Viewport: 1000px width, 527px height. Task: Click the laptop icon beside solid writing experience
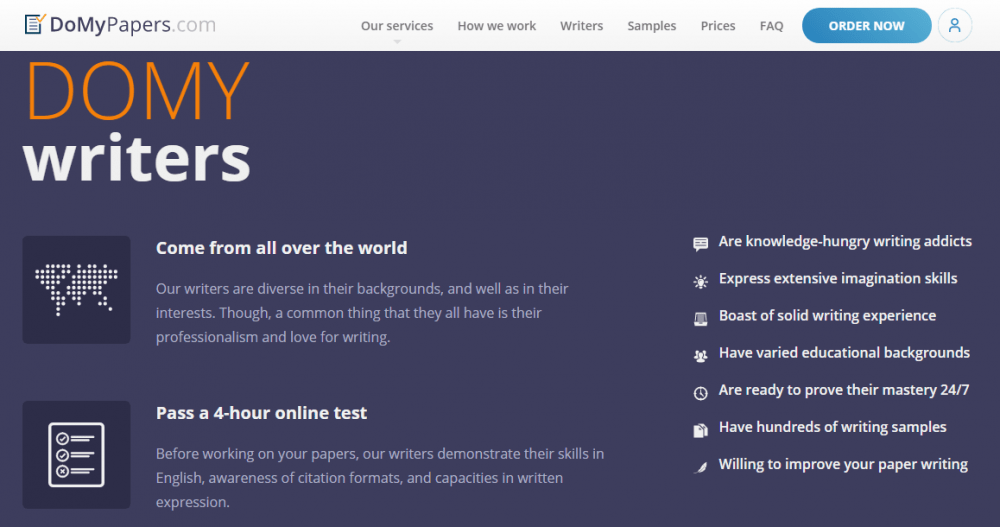pyautogui.click(x=700, y=318)
